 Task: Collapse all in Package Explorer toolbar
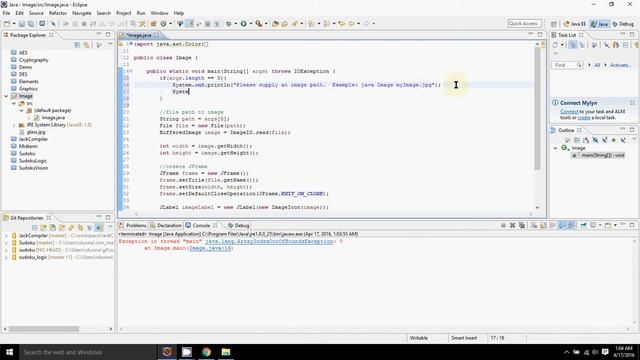coord(77,45)
